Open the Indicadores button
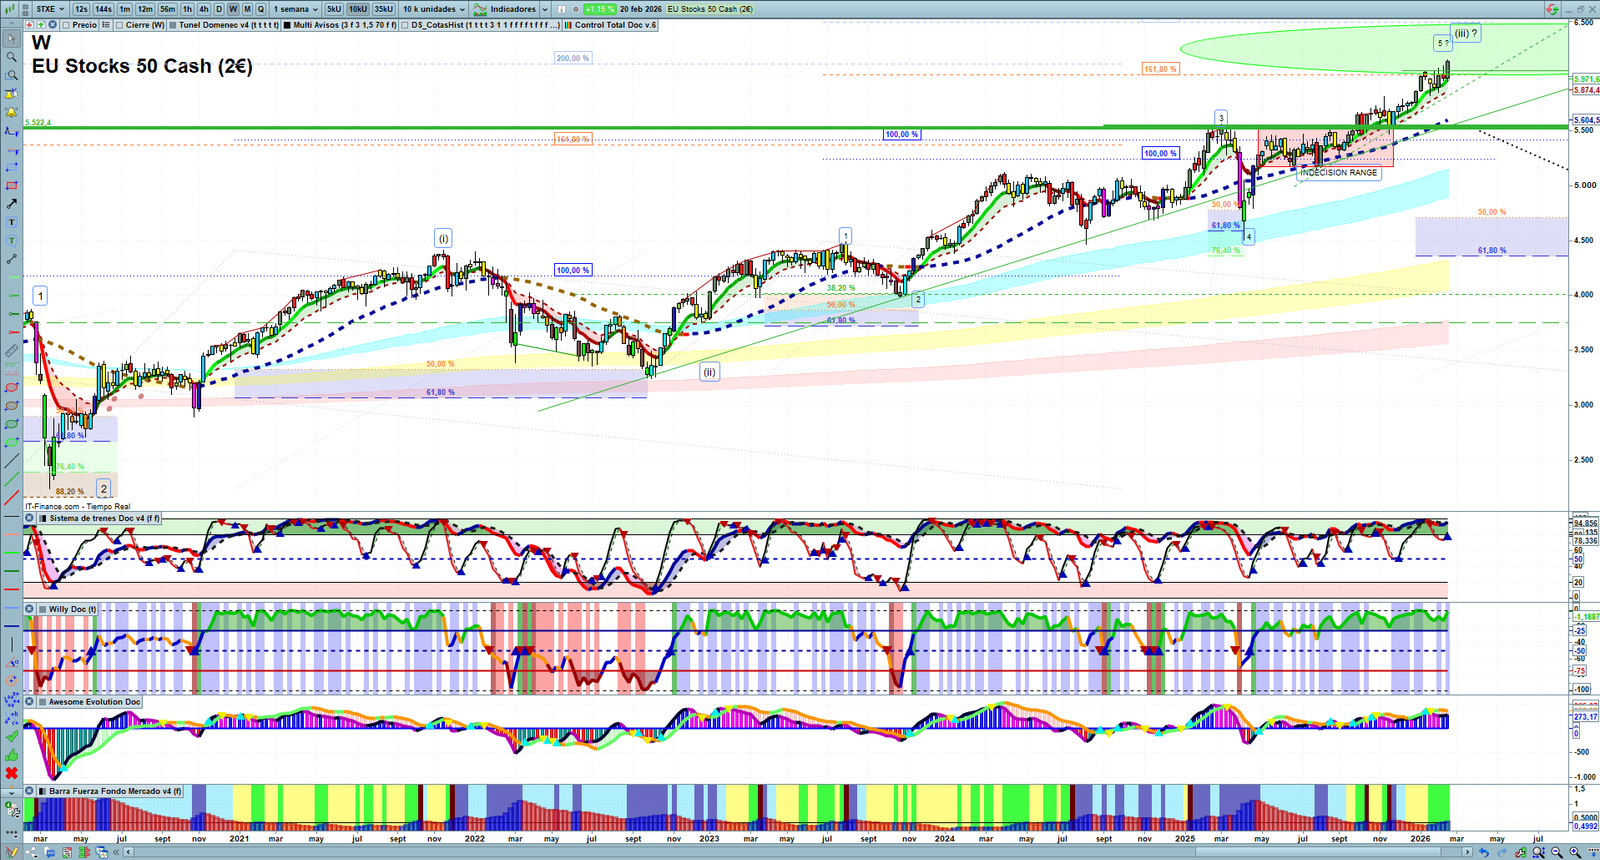This screenshot has height=860, width=1600. tap(512, 9)
